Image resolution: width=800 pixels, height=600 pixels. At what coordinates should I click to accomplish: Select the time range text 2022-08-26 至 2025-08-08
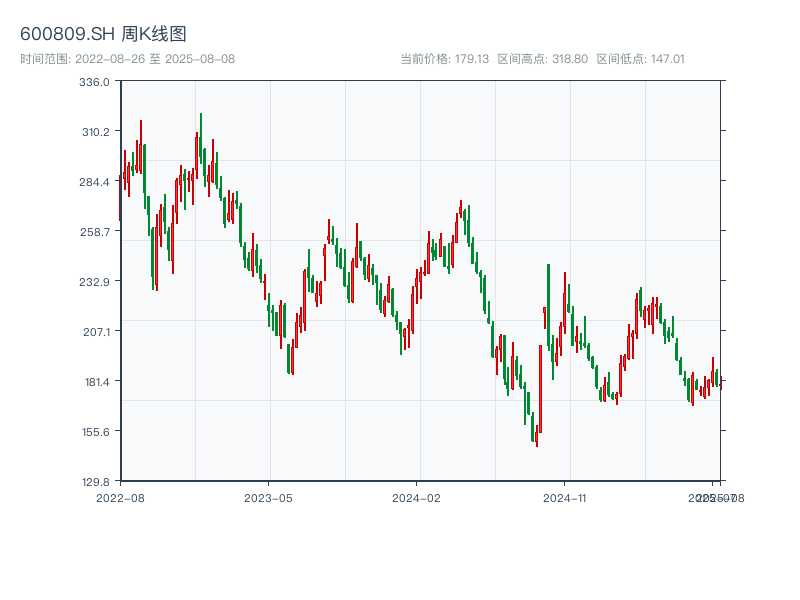(x=128, y=59)
